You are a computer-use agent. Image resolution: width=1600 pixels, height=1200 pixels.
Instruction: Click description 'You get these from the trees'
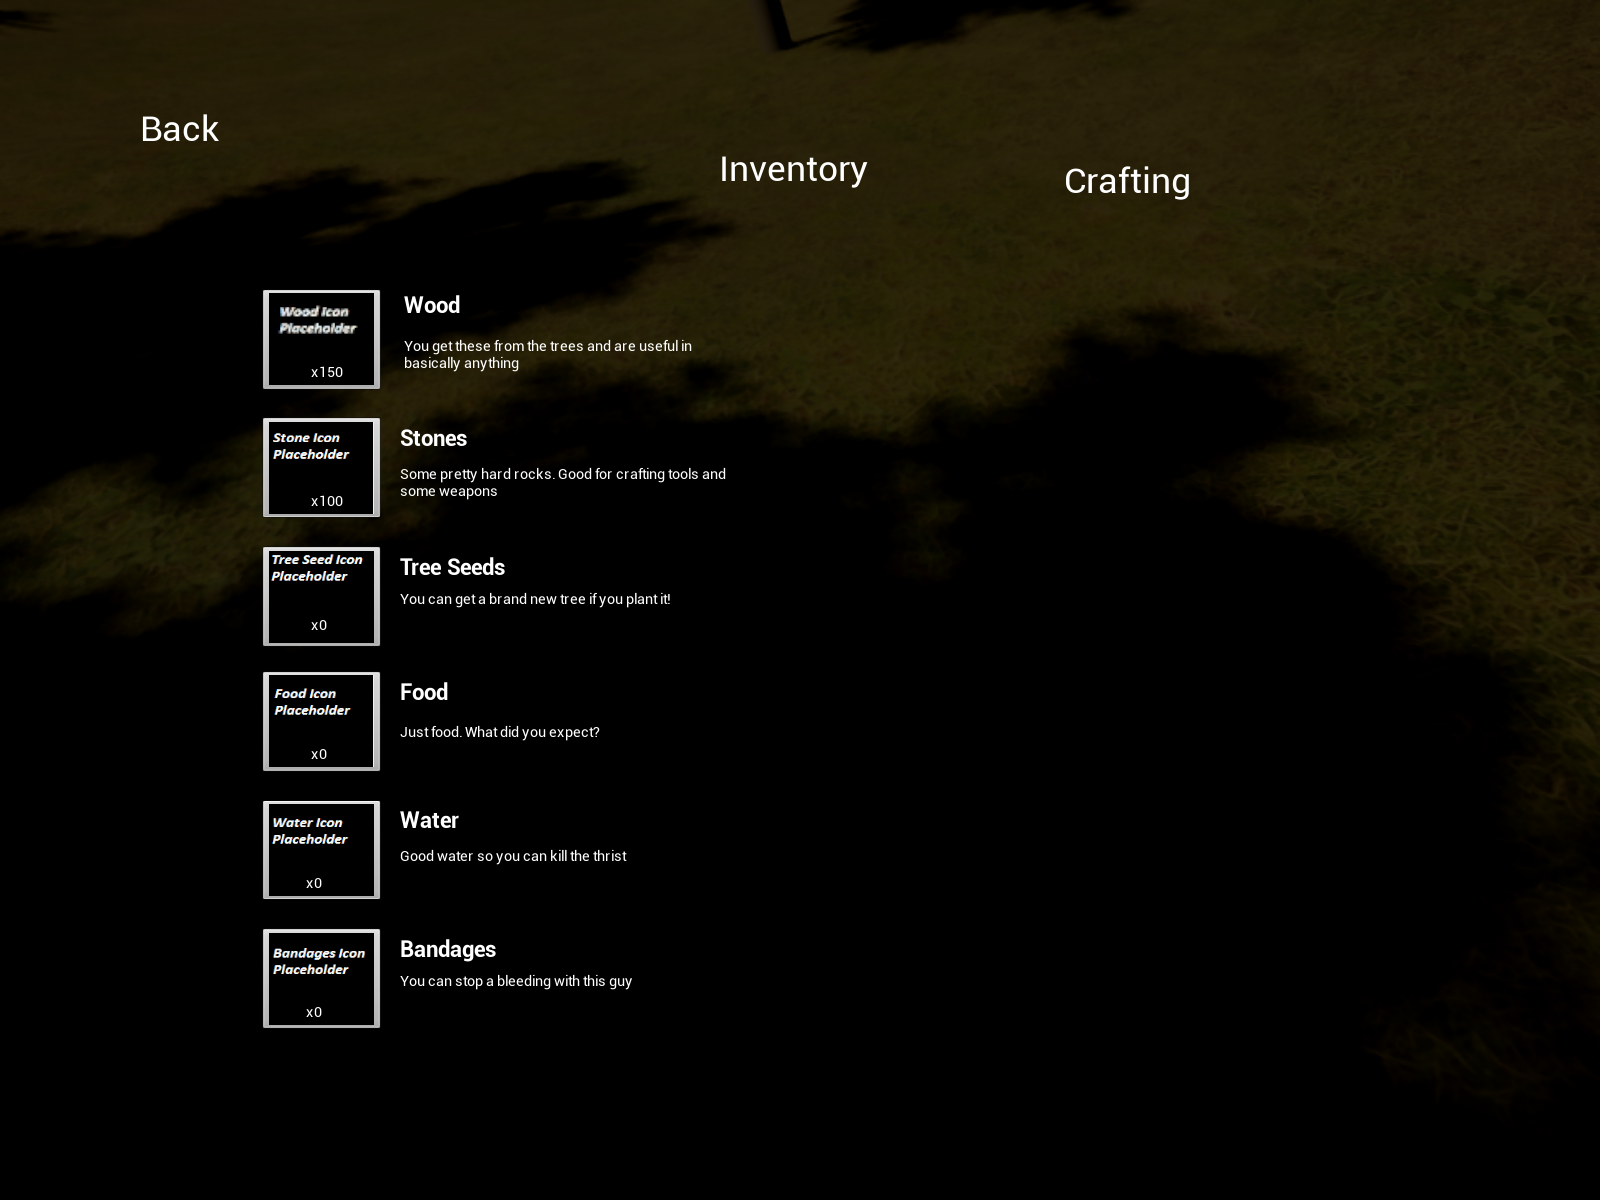click(x=548, y=354)
